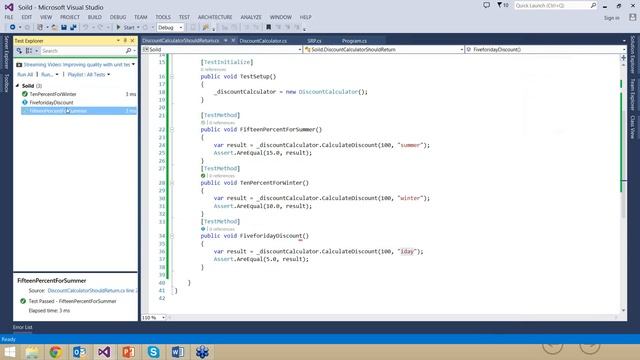Viewport: 640px width, 360px height.
Task: Click the Sign in link
Action: tap(611, 18)
